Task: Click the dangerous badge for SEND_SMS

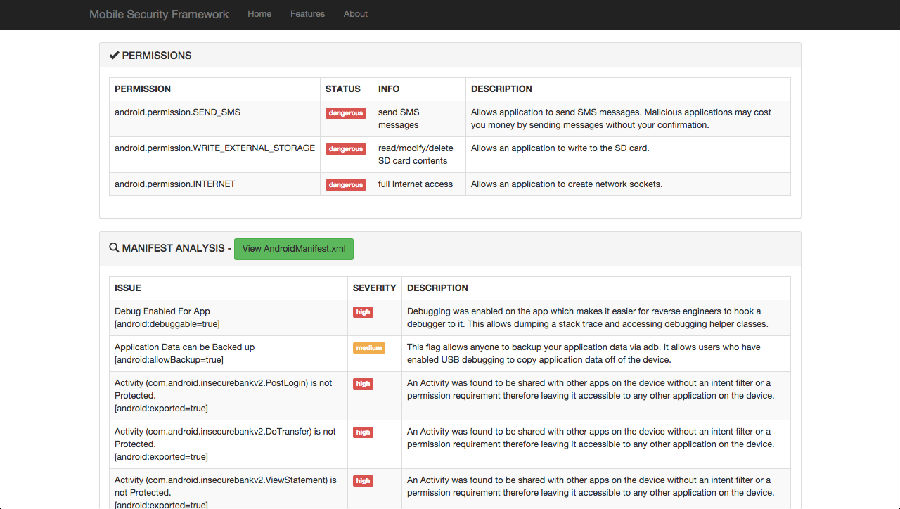Action: pyautogui.click(x=346, y=113)
